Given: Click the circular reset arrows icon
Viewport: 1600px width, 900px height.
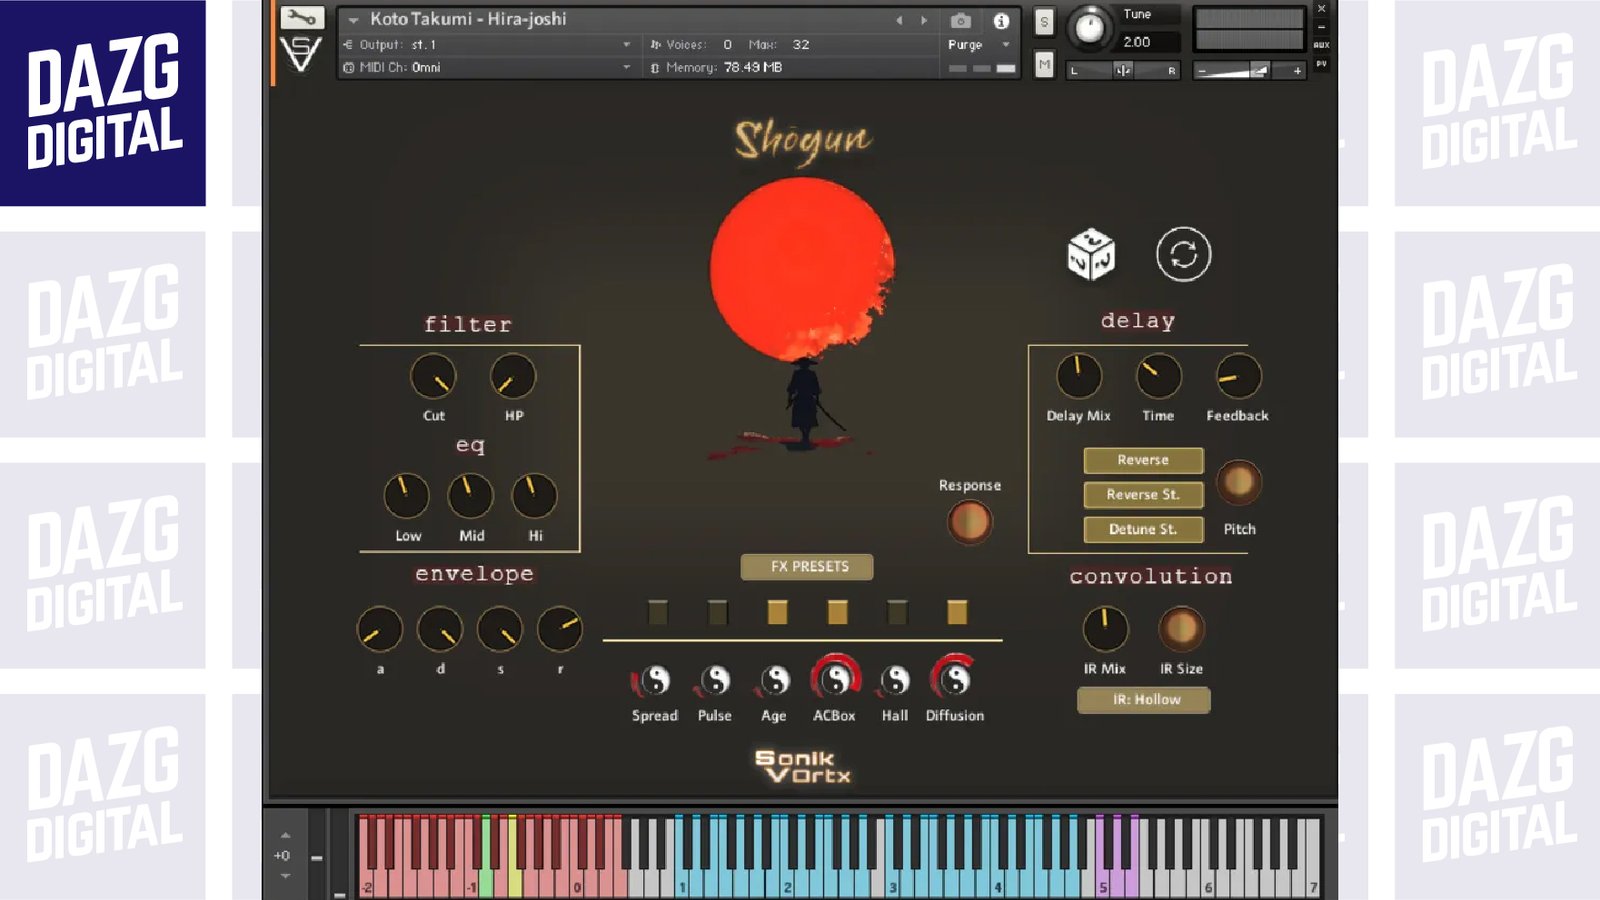Looking at the screenshot, I should (1184, 254).
